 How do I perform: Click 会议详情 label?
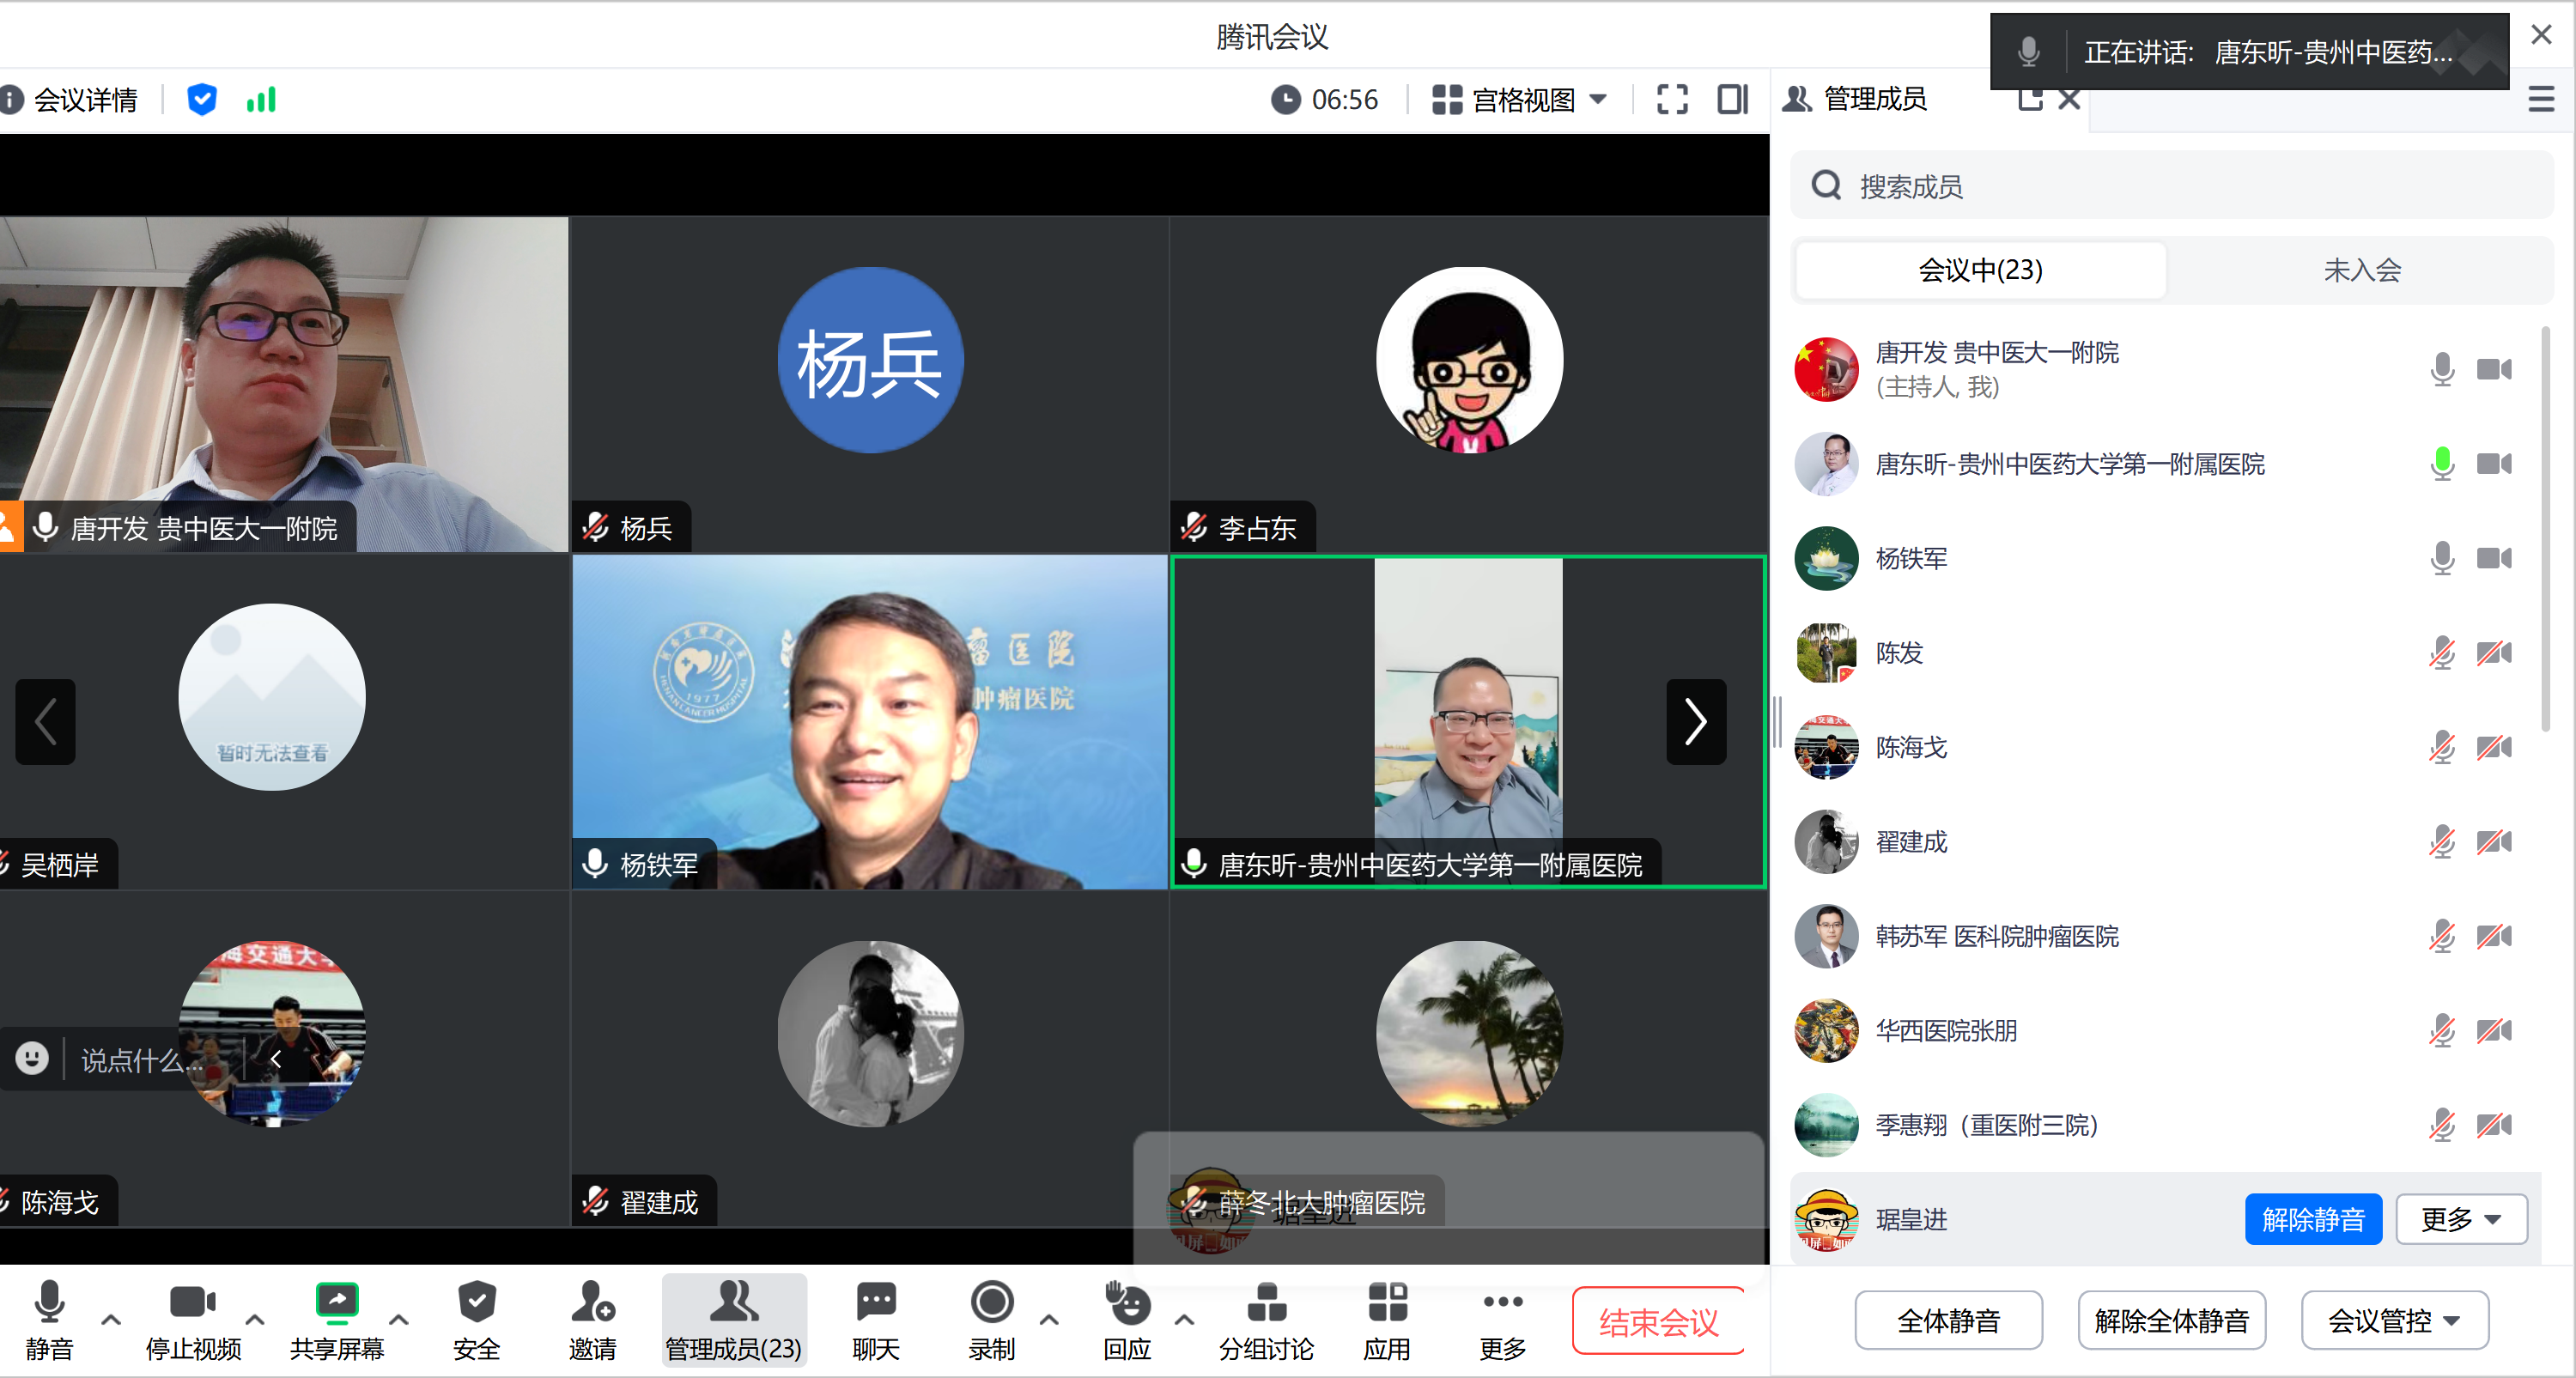pos(86,100)
